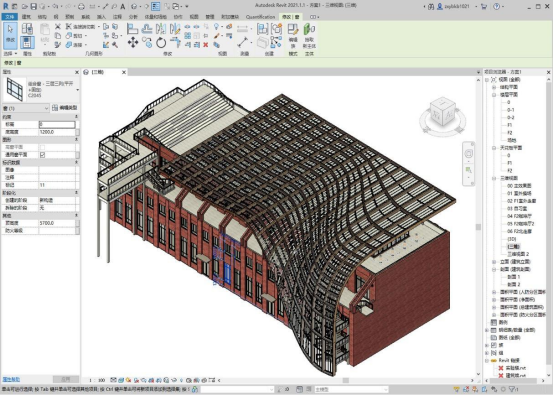Image resolution: width=554 pixels, height=395 pixels.
Task: Open the F1 floor plan under 楼层平面
Action: [510, 125]
